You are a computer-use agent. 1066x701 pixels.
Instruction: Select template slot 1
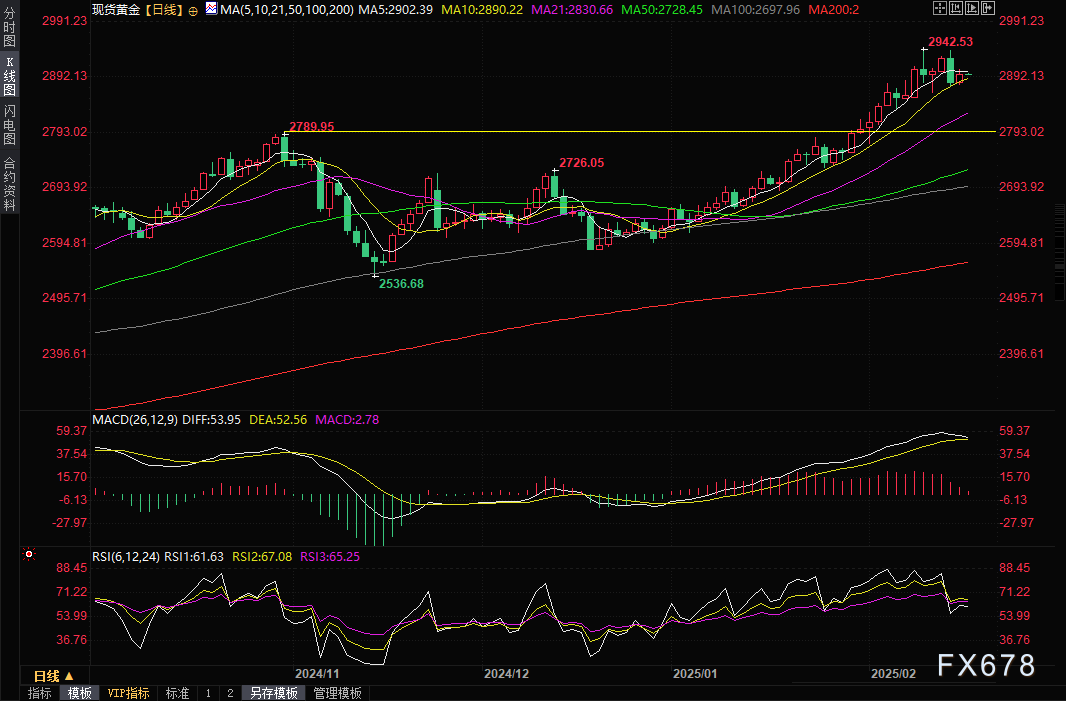207,692
